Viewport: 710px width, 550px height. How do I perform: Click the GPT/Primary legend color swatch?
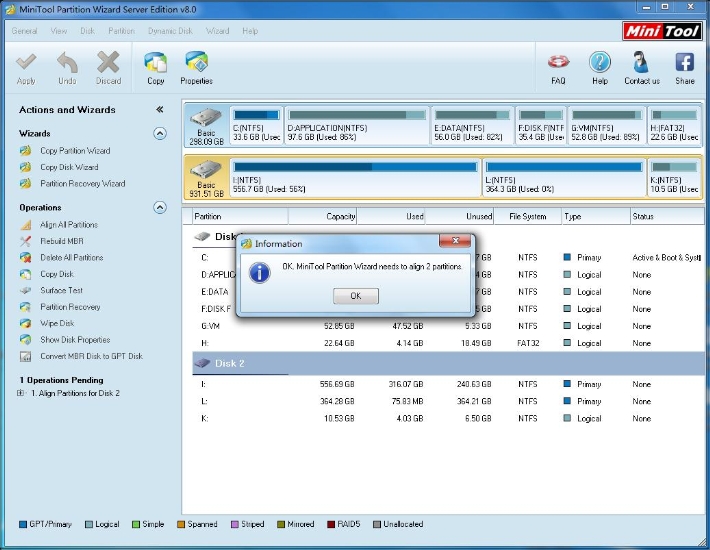point(23,524)
